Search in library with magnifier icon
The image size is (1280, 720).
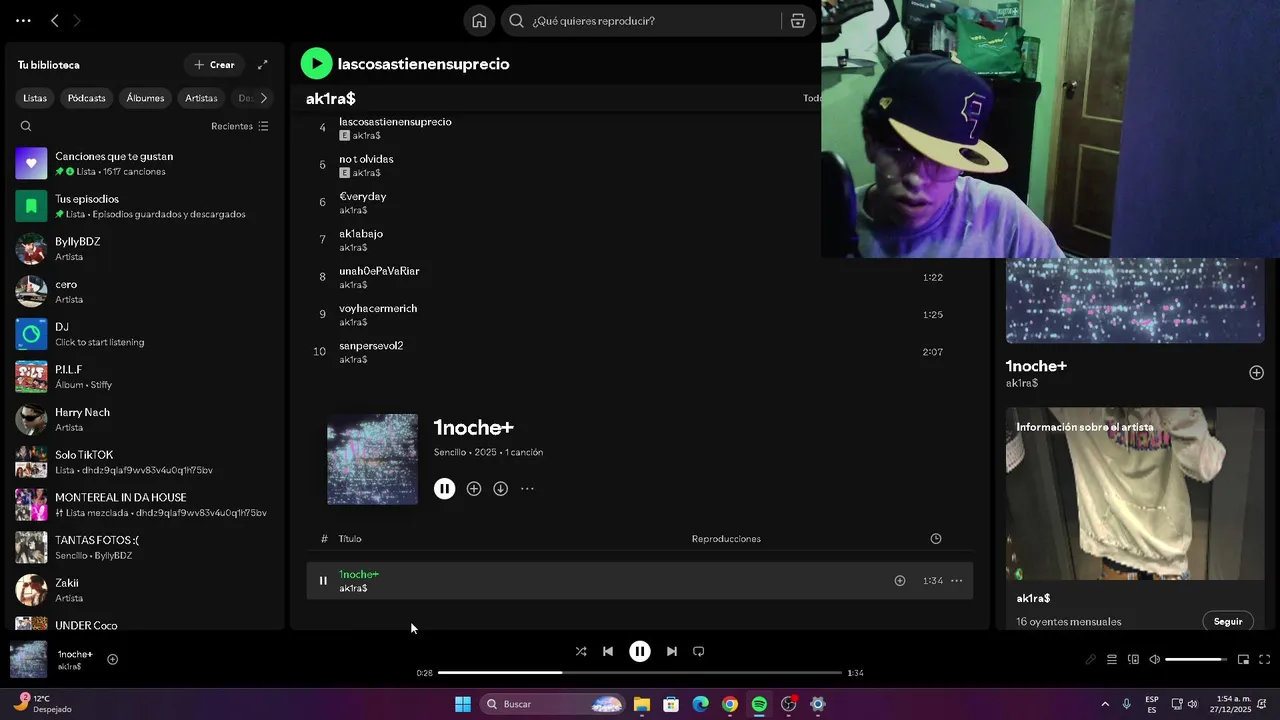click(26, 126)
